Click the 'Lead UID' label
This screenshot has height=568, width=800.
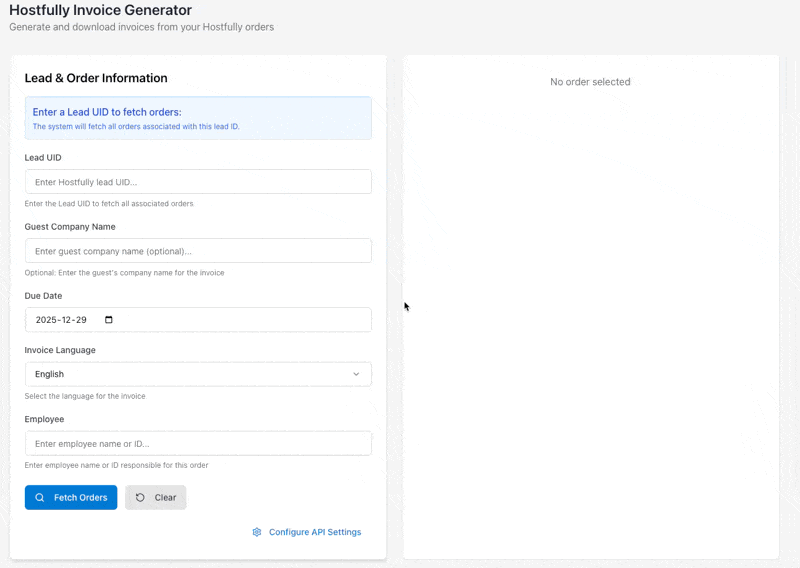coord(43,158)
